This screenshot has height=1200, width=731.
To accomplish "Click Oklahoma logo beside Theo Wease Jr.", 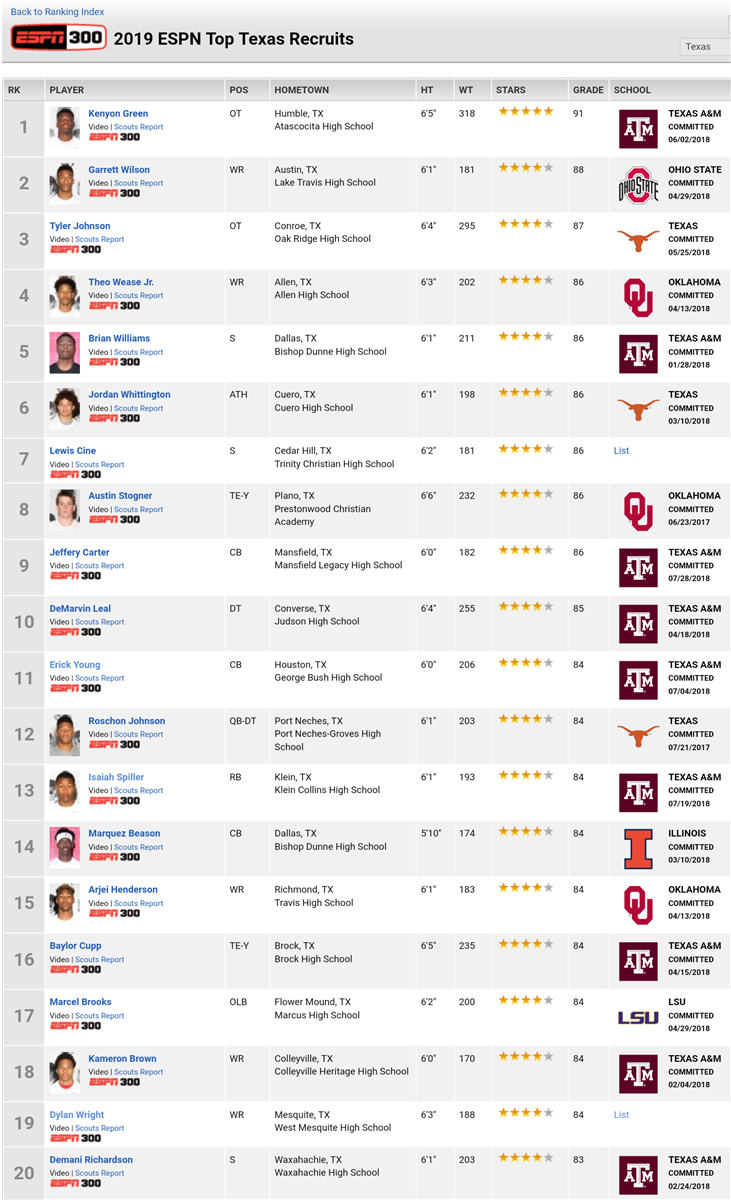I will tap(638, 298).
